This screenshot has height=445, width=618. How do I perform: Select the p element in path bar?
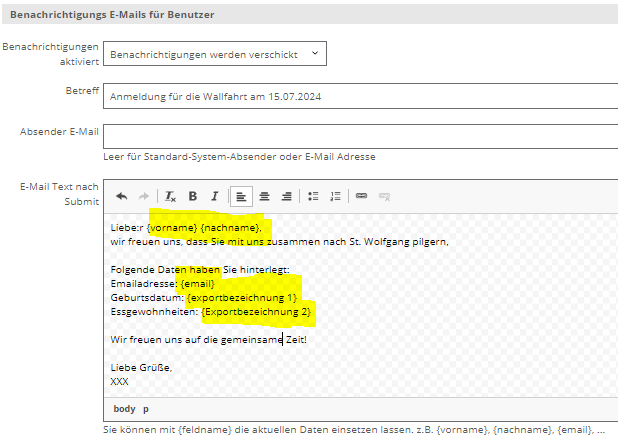[x=146, y=408]
